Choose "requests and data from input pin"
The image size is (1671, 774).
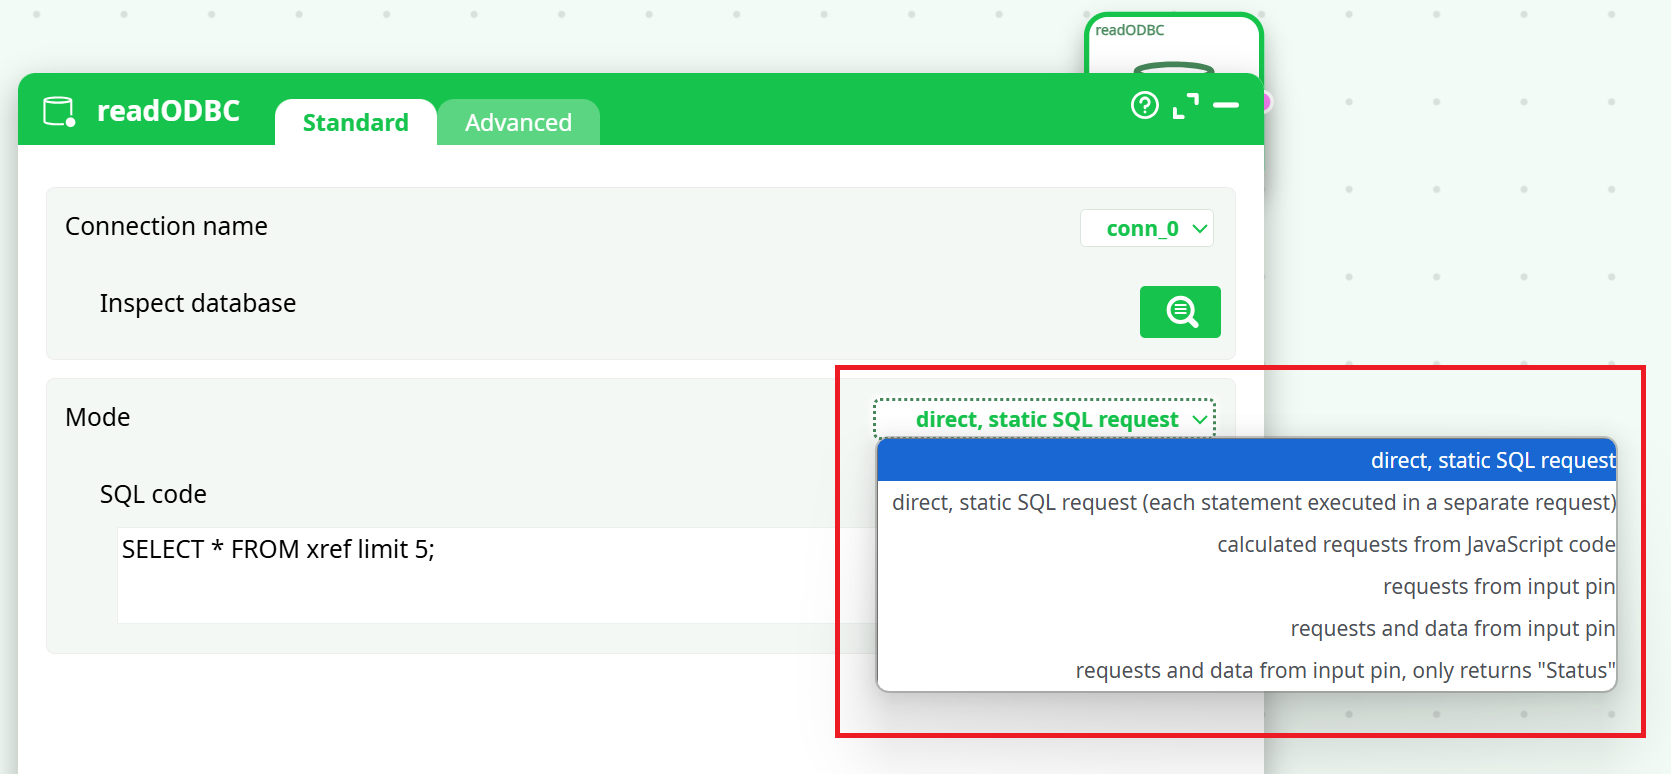point(1246,629)
